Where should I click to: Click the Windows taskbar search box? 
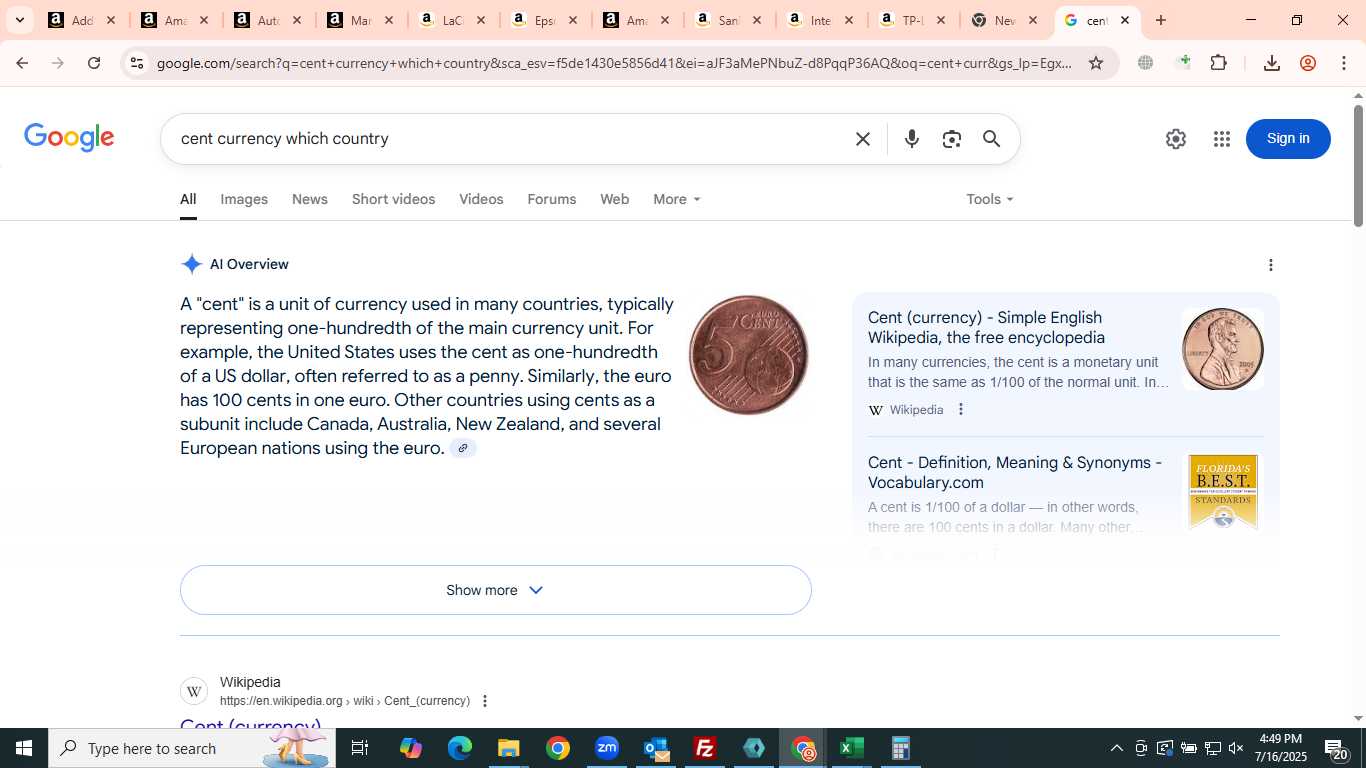click(x=192, y=748)
